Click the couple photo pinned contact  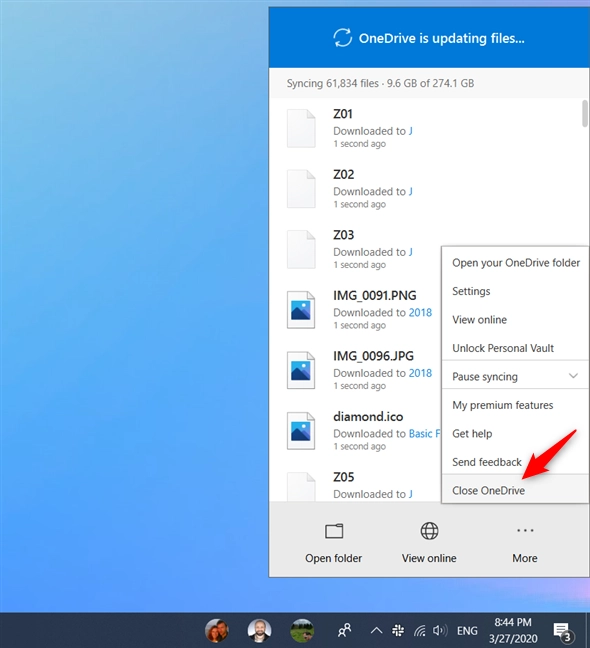coord(216,631)
